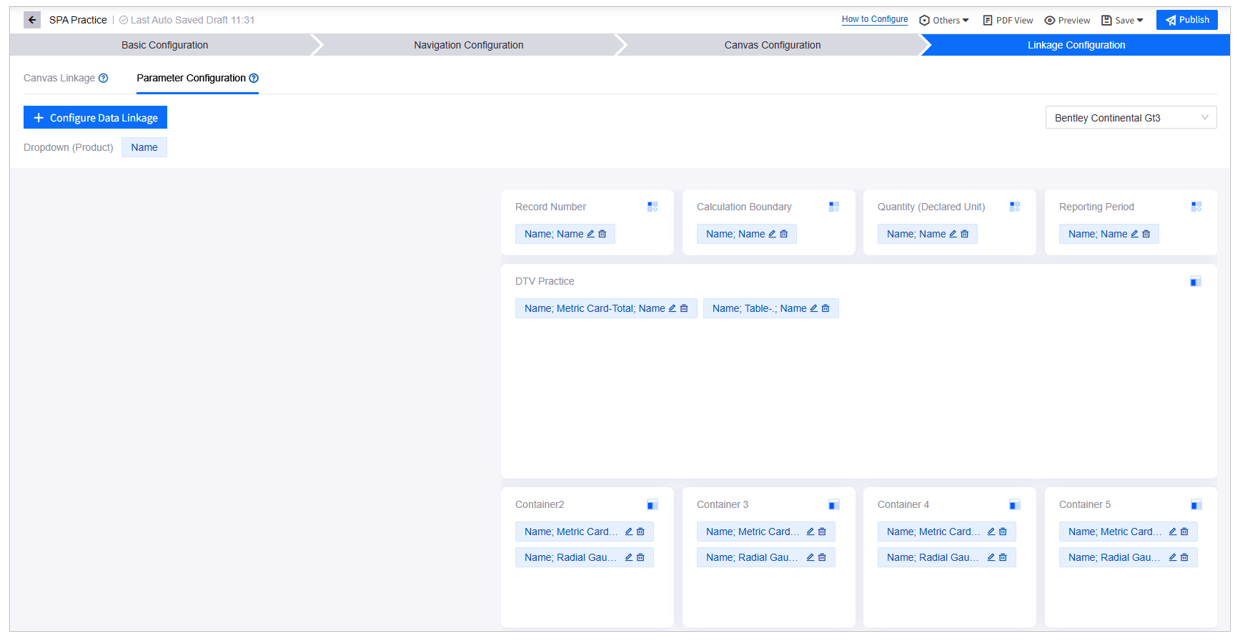
Task: Click help icon beside Canvas Linkage
Action: point(103,78)
